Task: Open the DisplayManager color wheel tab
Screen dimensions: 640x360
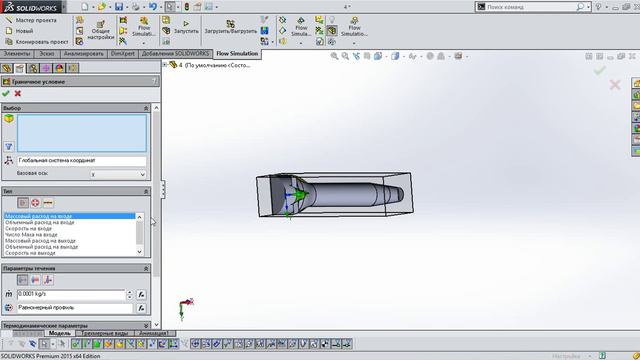Action: click(x=60, y=68)
